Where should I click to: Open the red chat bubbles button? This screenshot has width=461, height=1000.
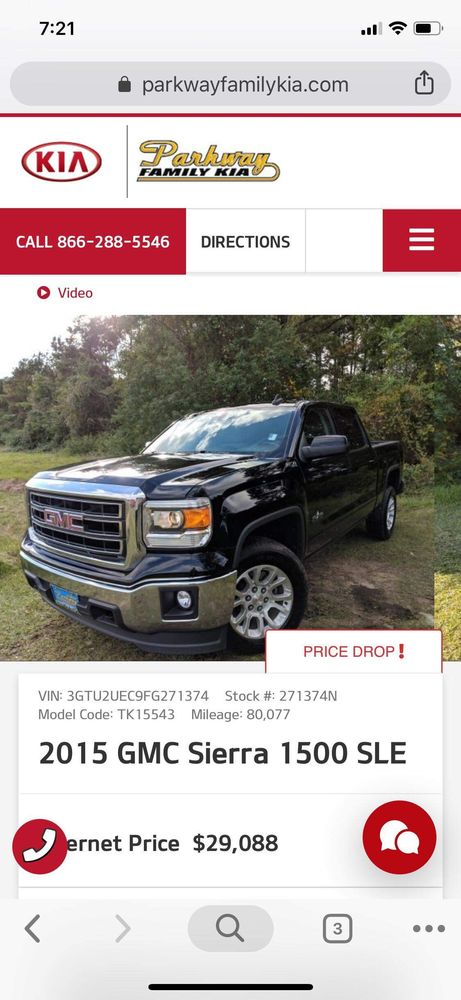(399, 837)
